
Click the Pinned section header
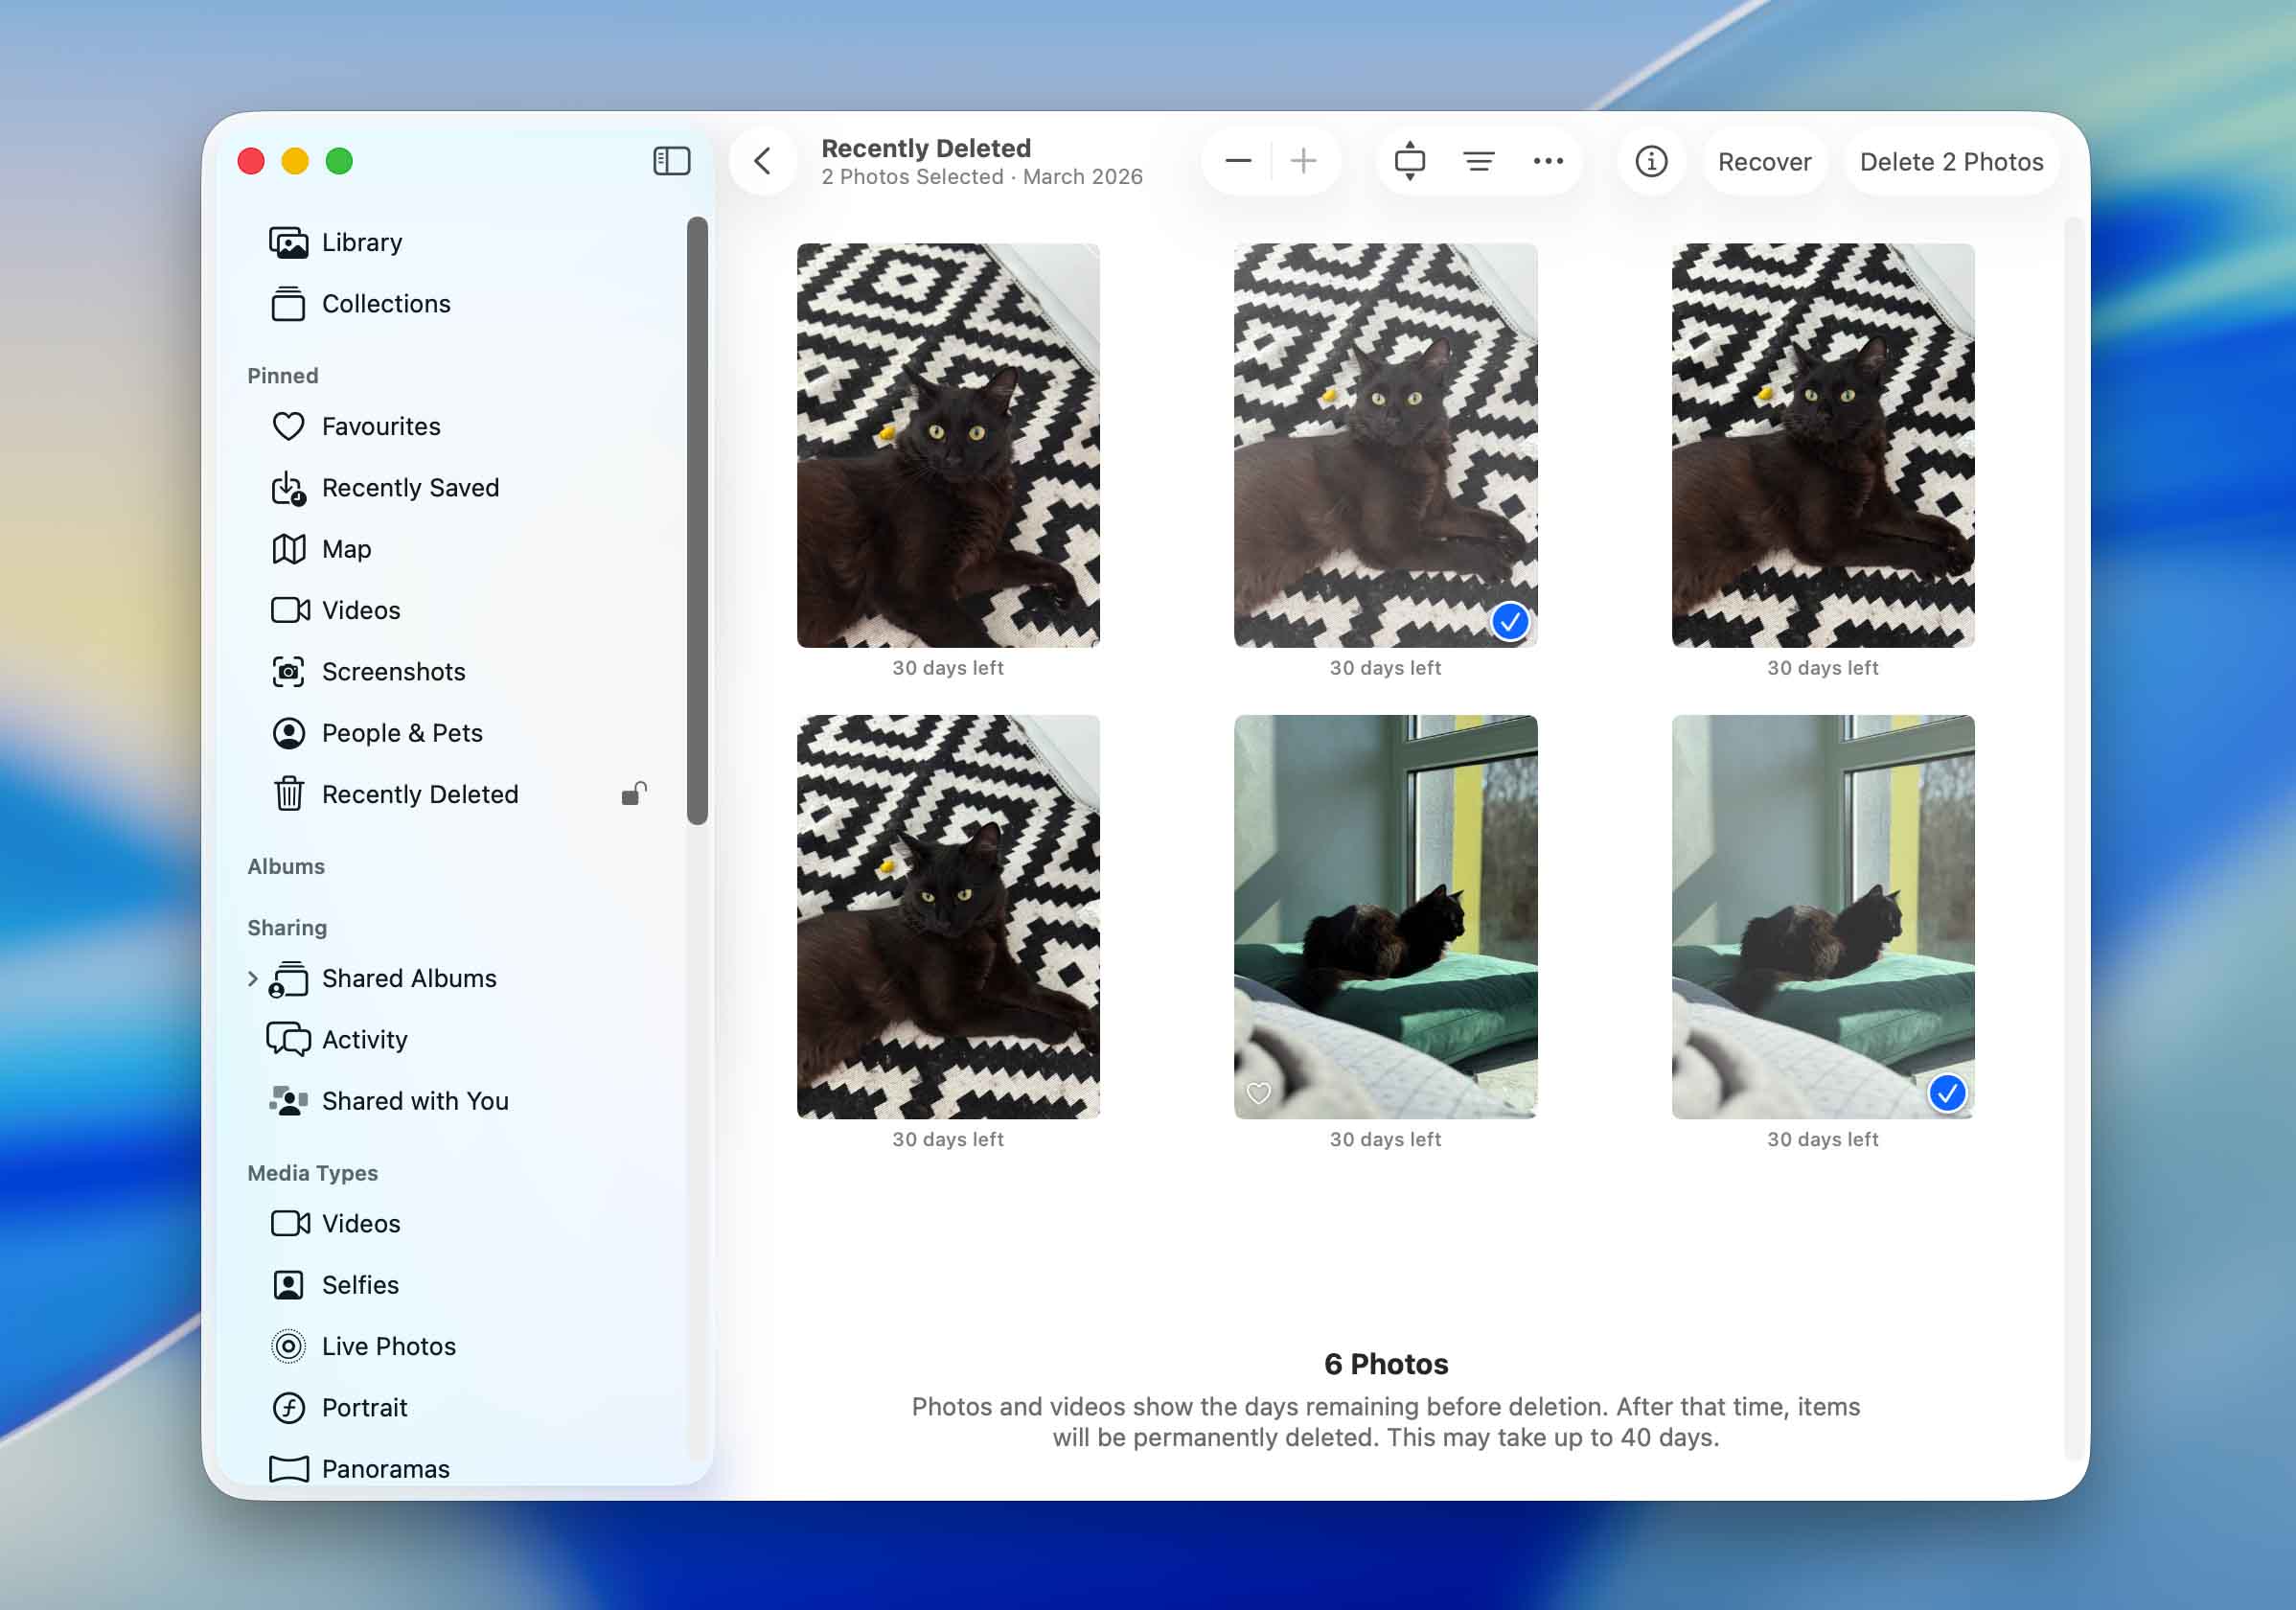point(283,376)
